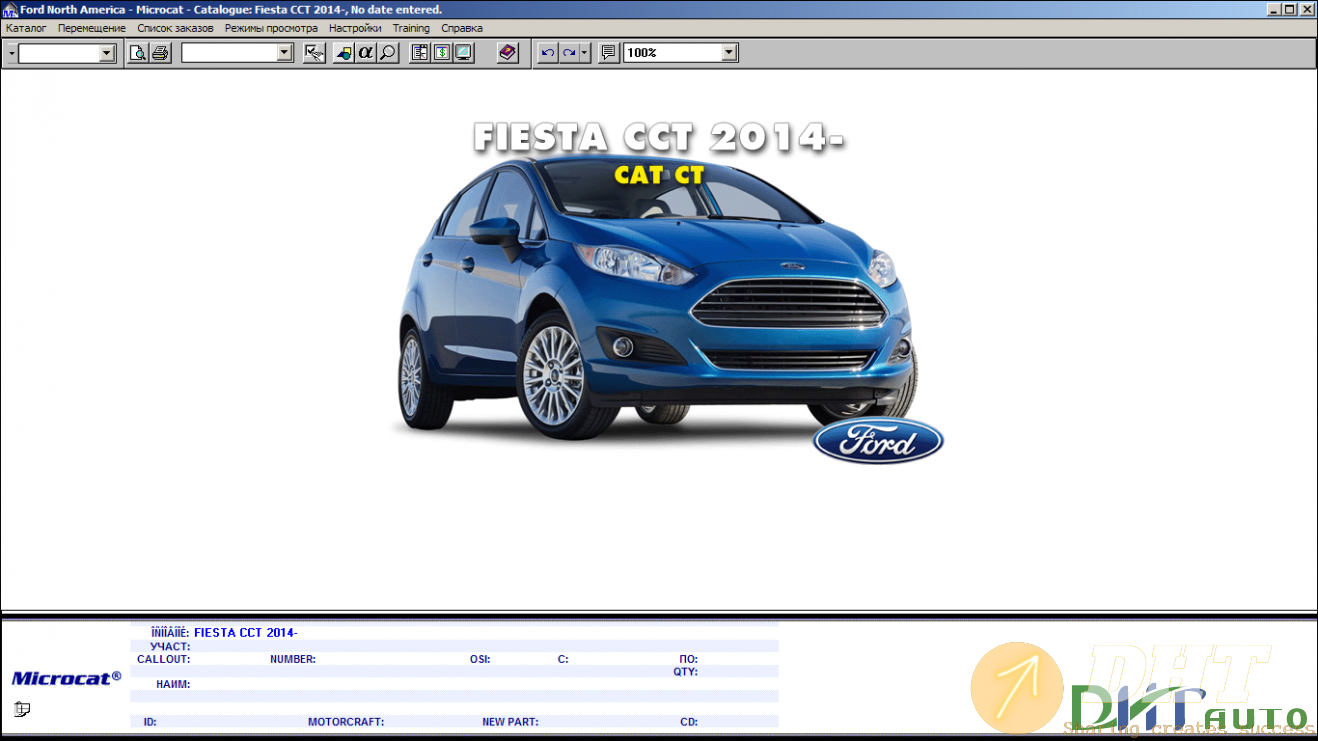Click the undo arrow icon
This screenshot has width=1318, height=741.
[548, 53]
